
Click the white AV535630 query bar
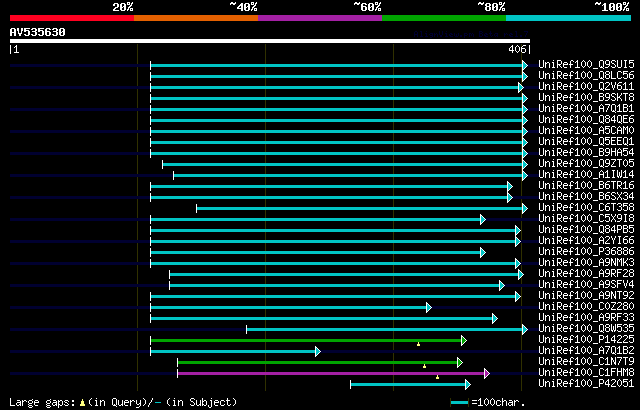pyautogui.click(x=270, y=41)
